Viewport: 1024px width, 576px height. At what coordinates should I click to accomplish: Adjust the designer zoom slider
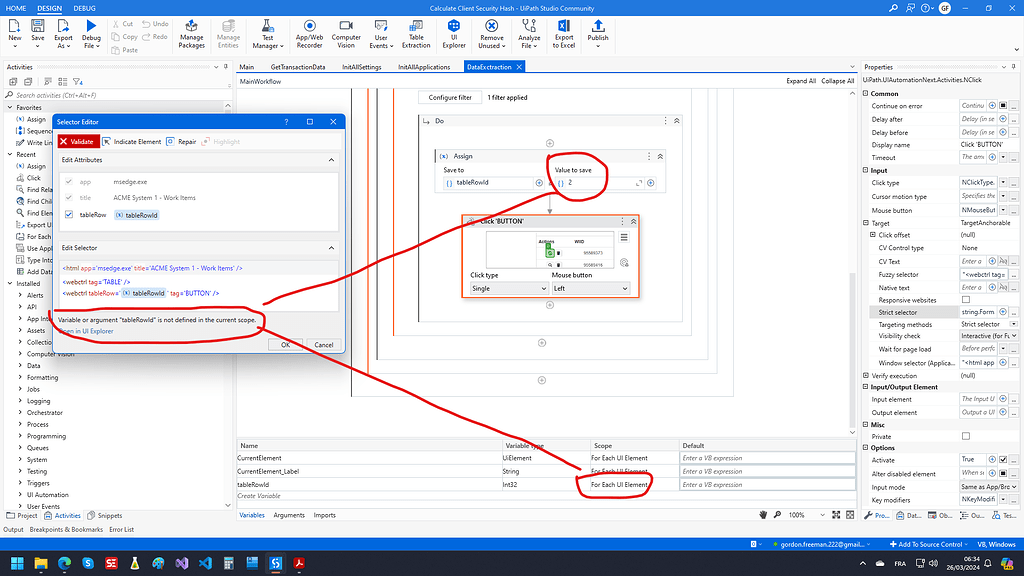[798, 514]
